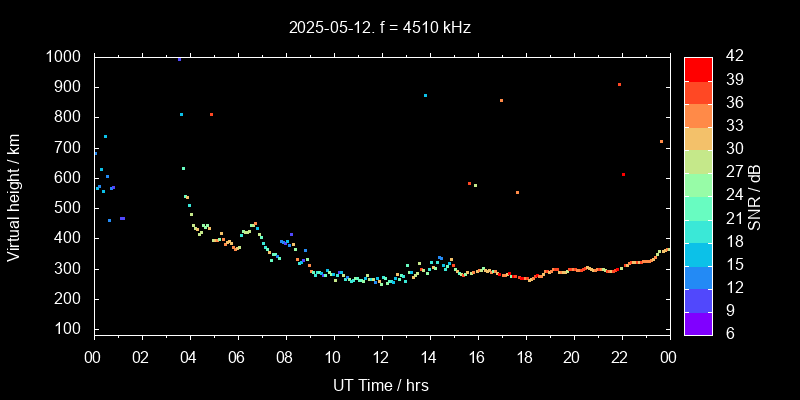The width and height of the screenshot is (800, 400).
Task: Pick the orange 33–36 dB colorbar segment
Action: pos(698,114)
